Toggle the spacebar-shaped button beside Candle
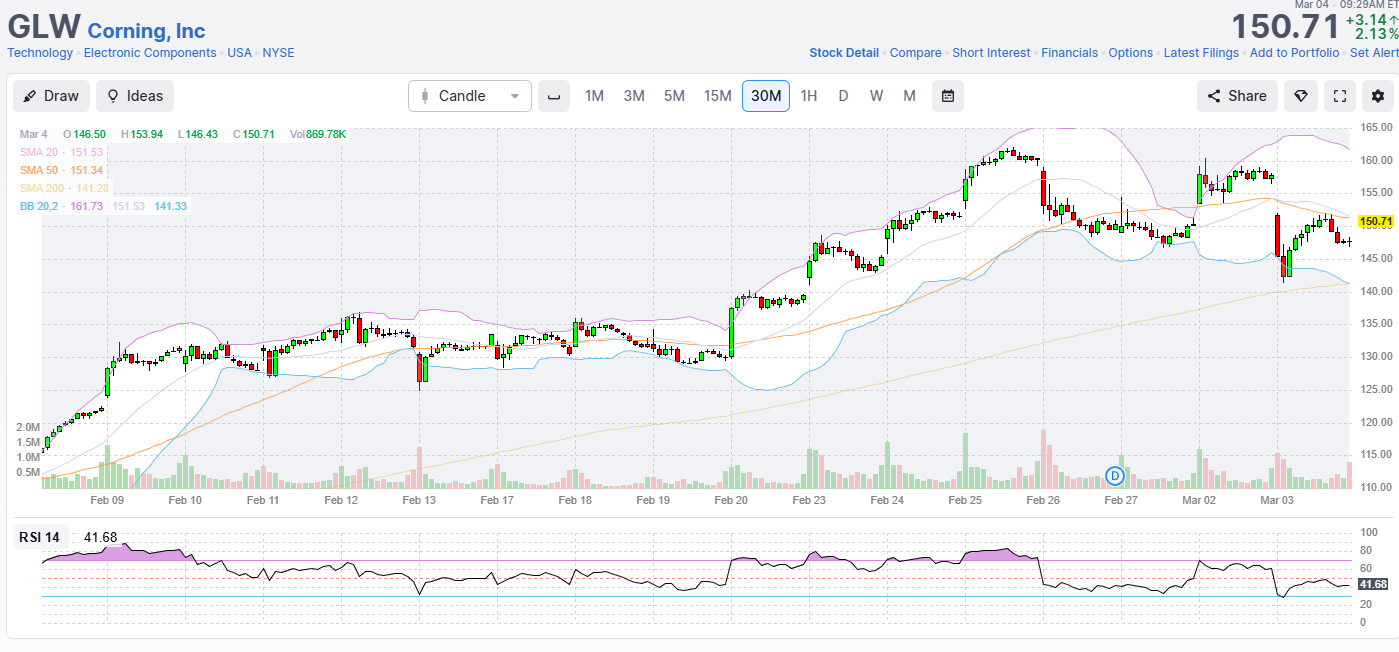 click(x=553, y=96)
